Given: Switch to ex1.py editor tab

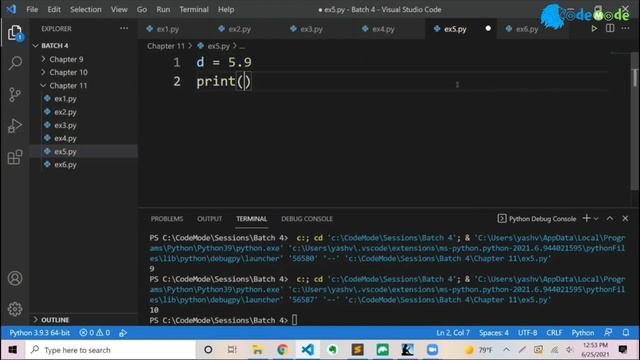Looking at the screenshot, I should click(x=167, y=29).
